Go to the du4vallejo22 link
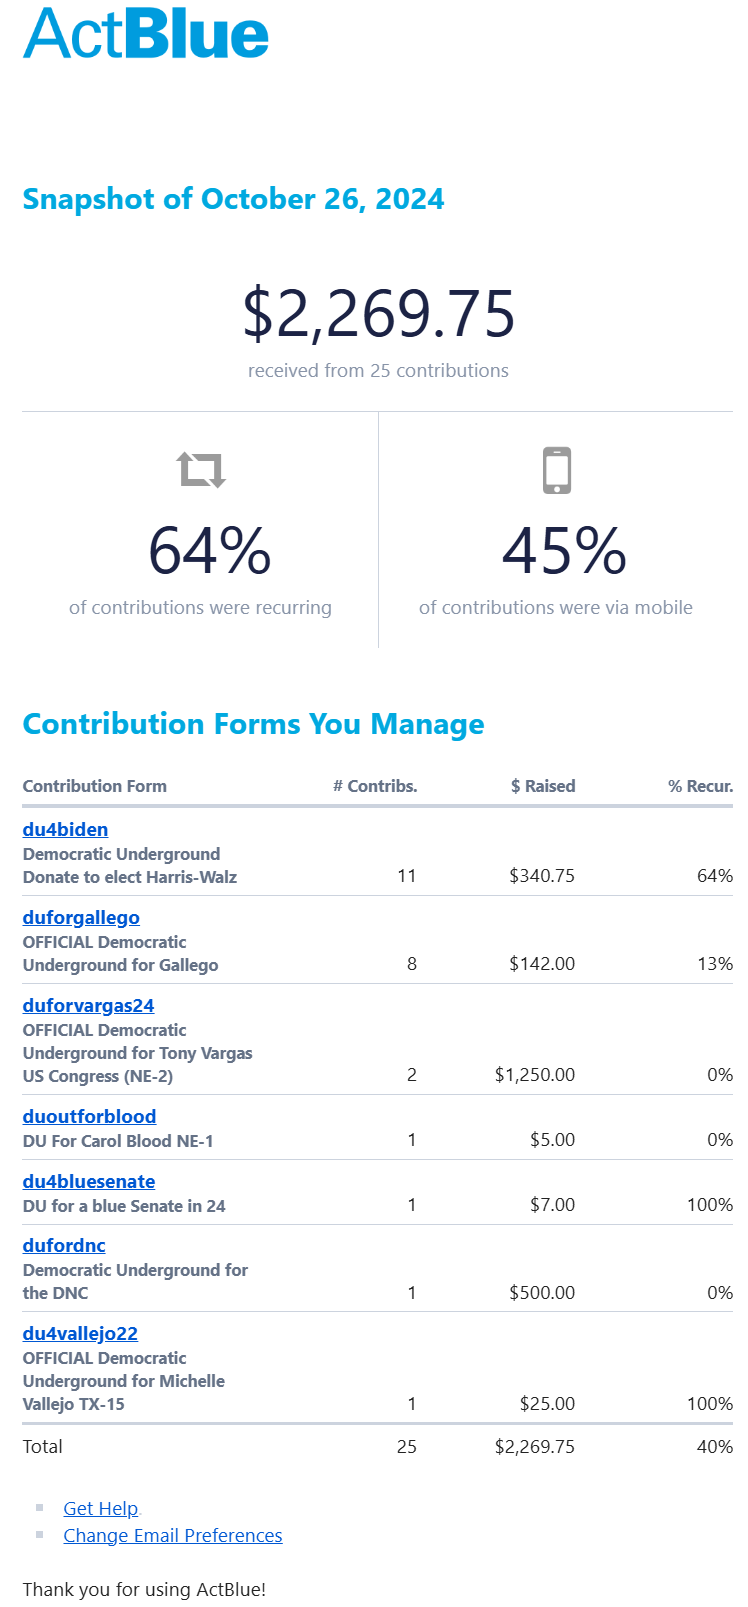Screen dimensions: 748x1607 (x=80, y=1333)
